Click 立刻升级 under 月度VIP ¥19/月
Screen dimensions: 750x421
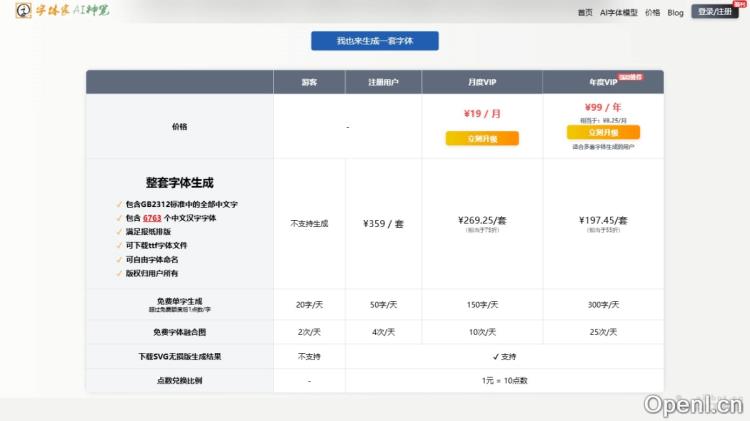(482, 138)
